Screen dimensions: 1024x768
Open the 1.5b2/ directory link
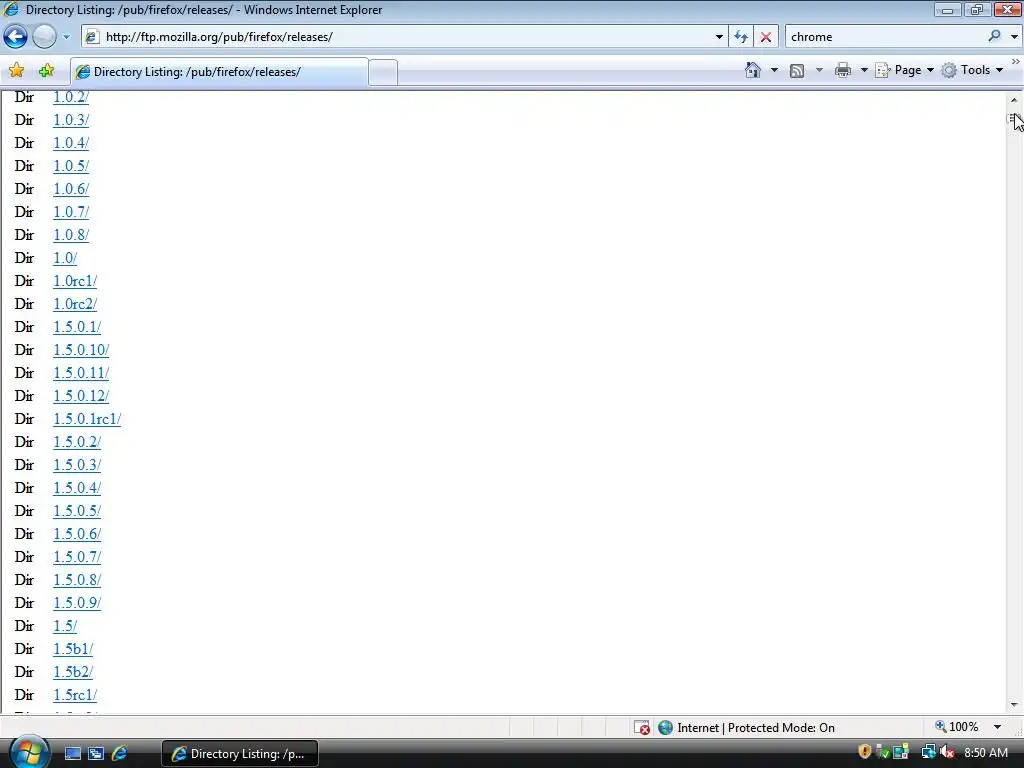pos(72,672)
